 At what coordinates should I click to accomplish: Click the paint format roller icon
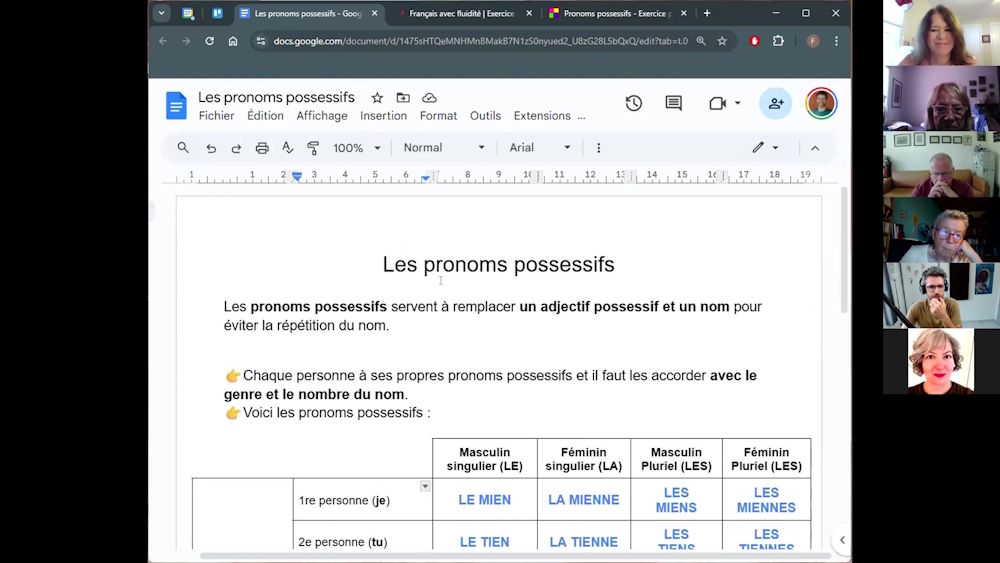click(x=313, y=148)
